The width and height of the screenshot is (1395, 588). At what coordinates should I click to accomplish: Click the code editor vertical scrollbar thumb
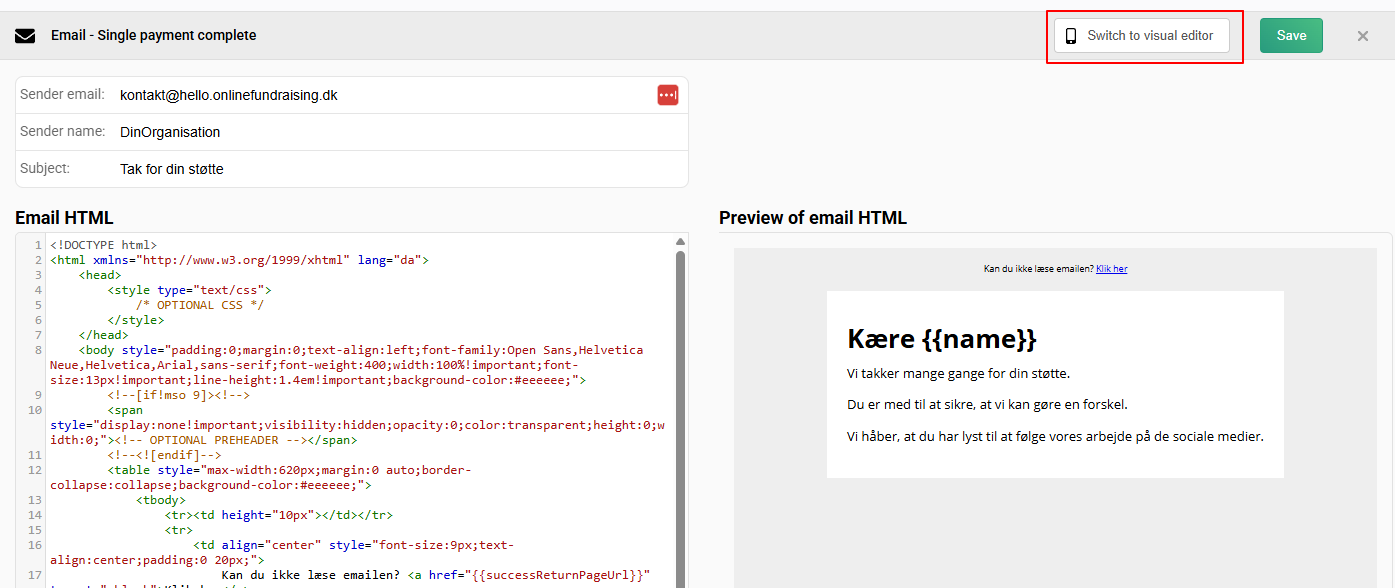tap(680, 420)
